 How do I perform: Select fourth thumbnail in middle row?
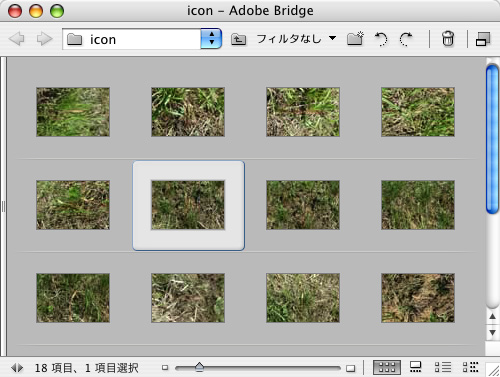click(418, 205)
